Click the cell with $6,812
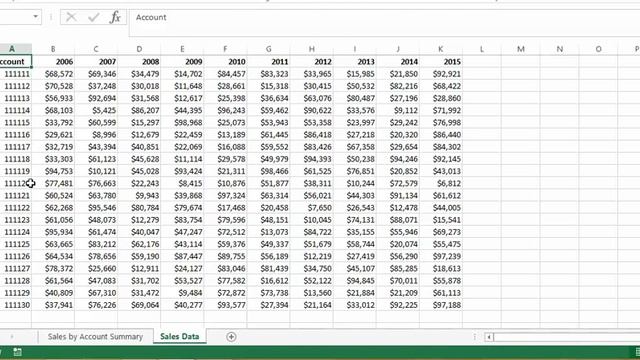This screenshot has width=640, height=360. point(441,183)
